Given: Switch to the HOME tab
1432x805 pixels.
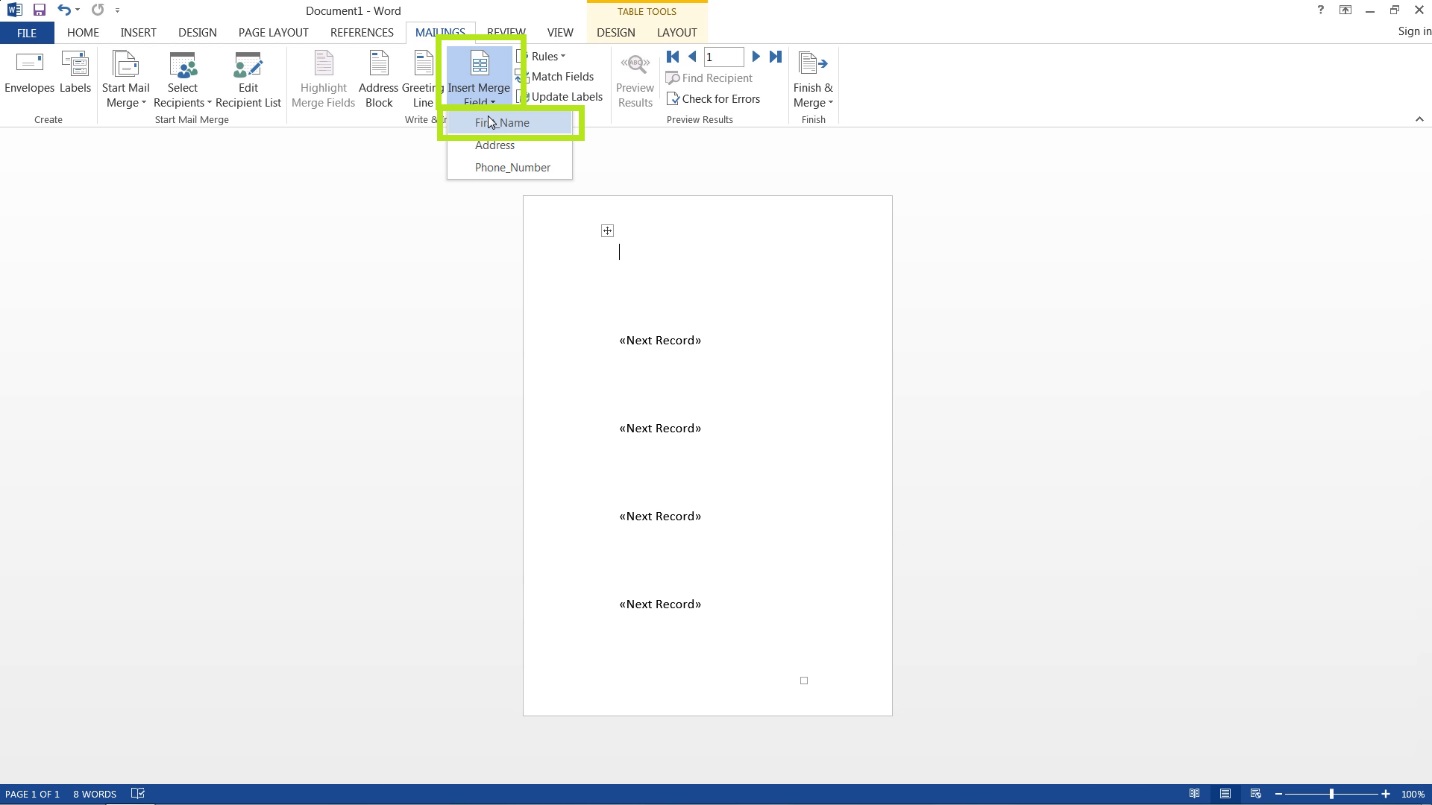Looking at the screenshot, I should [x=83, y=32].
